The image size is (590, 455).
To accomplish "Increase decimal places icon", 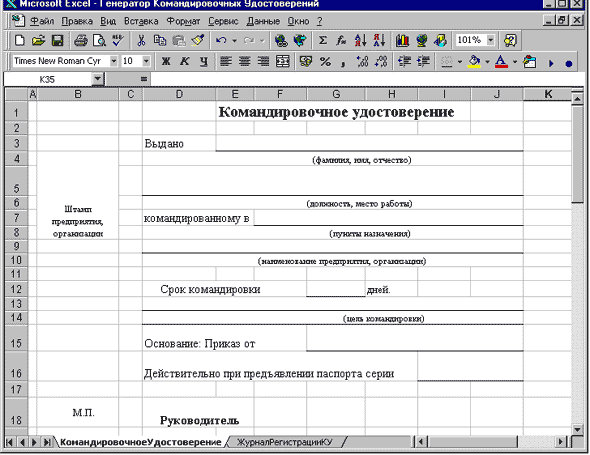I will 362,61.
